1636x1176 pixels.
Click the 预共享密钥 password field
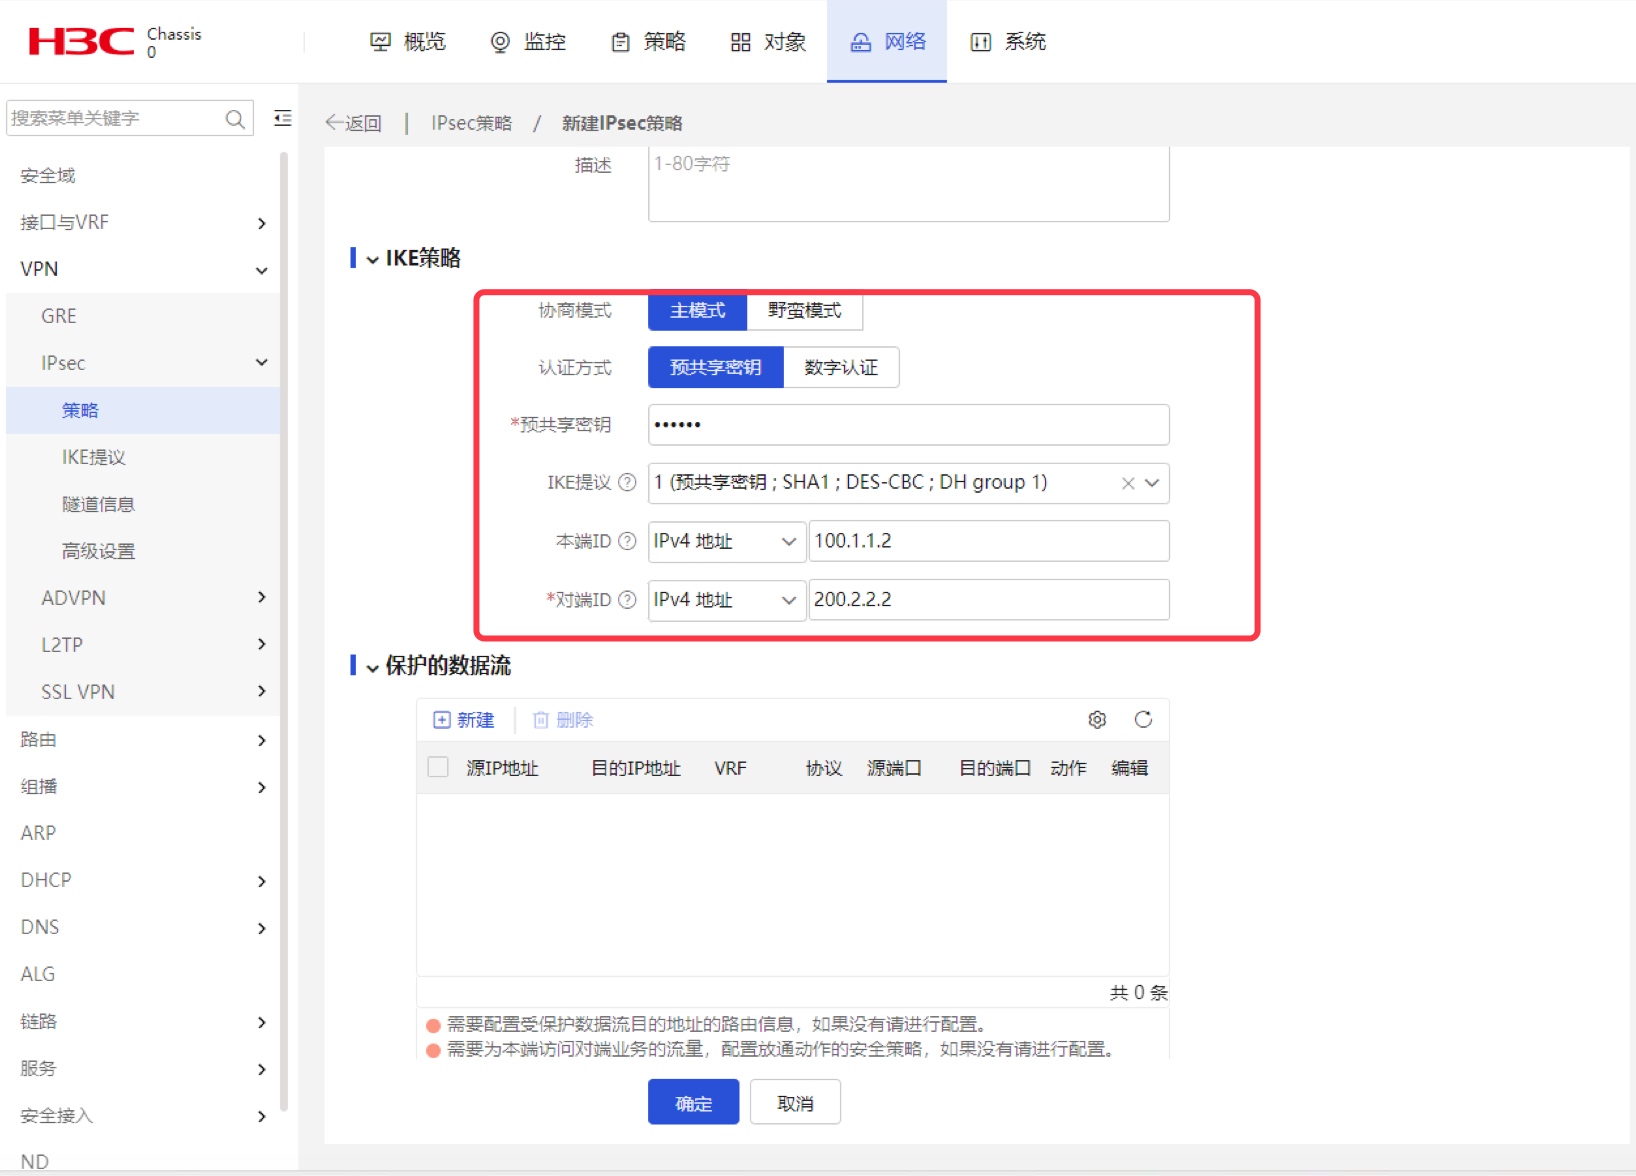coord(908,425)
